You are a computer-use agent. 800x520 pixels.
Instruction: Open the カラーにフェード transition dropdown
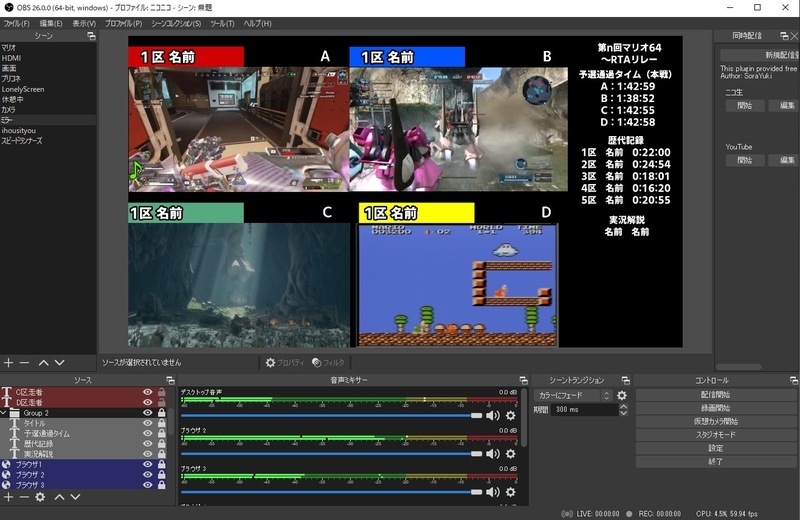coord(574,396)
